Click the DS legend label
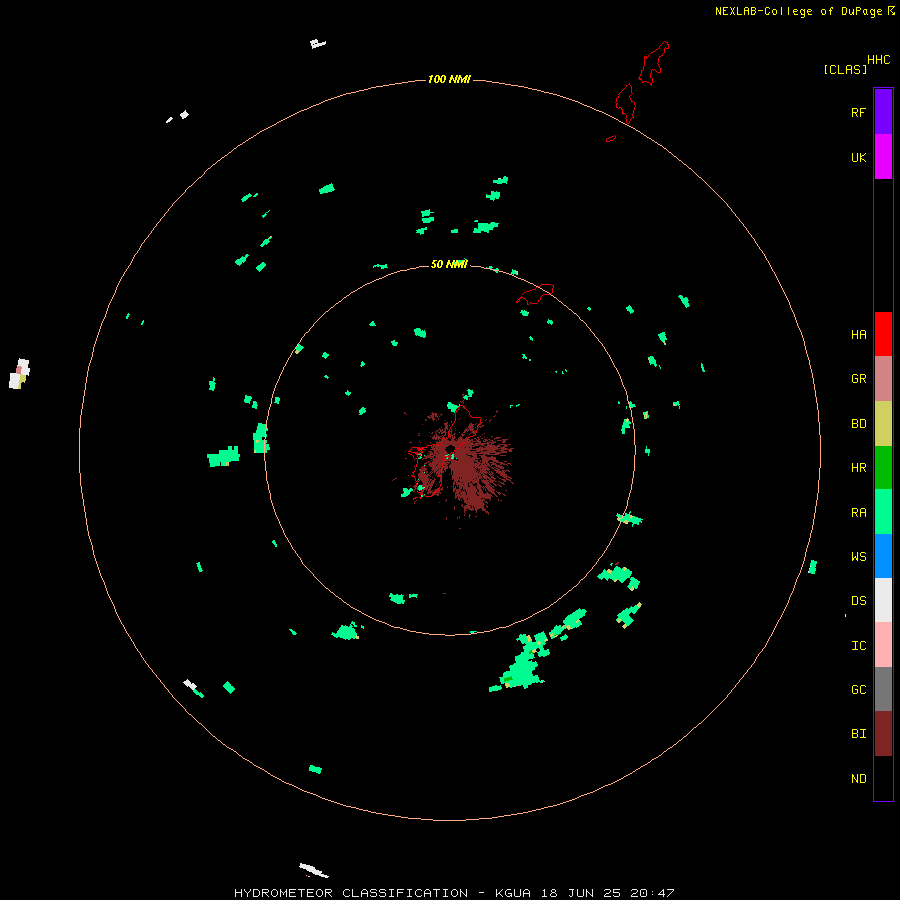900x900 pixels. [x=858, y=600]
